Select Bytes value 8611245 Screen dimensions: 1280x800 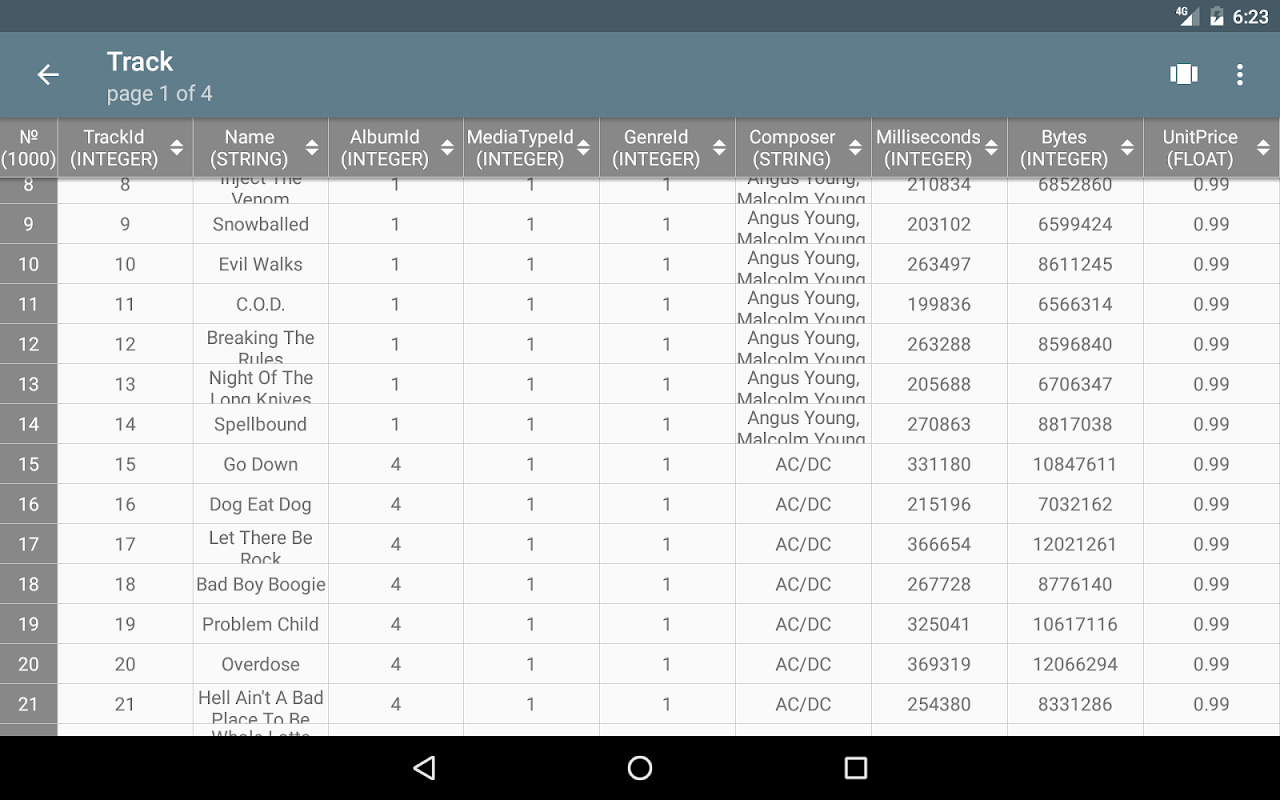(x=1075, y=264)
